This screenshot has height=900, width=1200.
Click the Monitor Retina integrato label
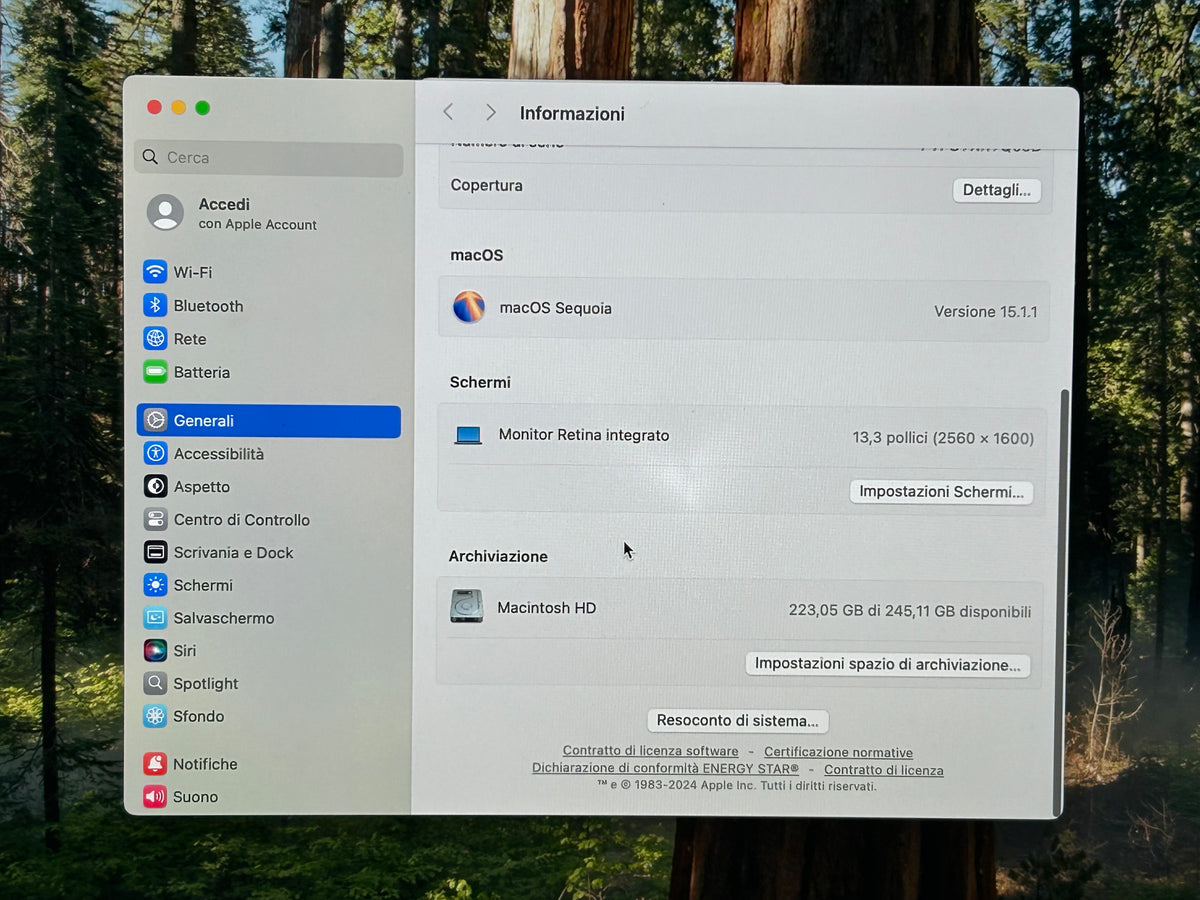[584, 435]
